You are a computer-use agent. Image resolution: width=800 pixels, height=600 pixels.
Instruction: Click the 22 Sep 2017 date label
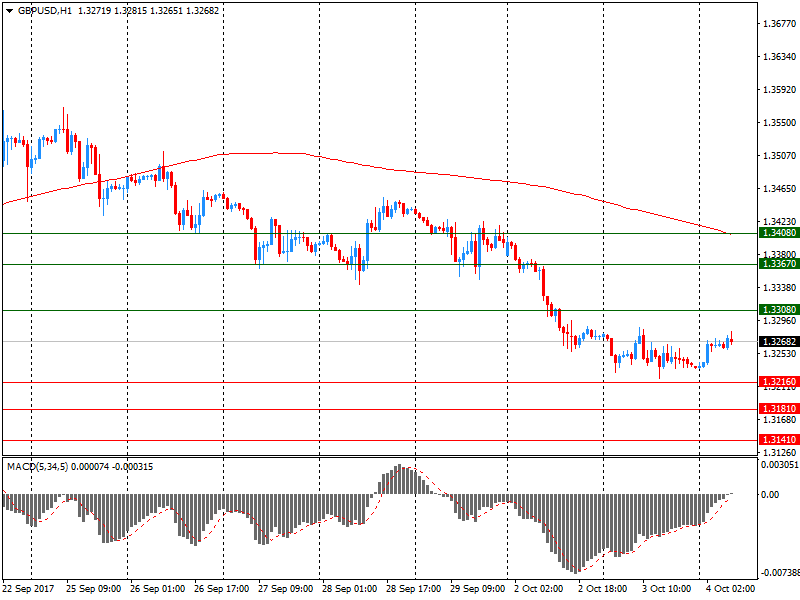[29, 589]
